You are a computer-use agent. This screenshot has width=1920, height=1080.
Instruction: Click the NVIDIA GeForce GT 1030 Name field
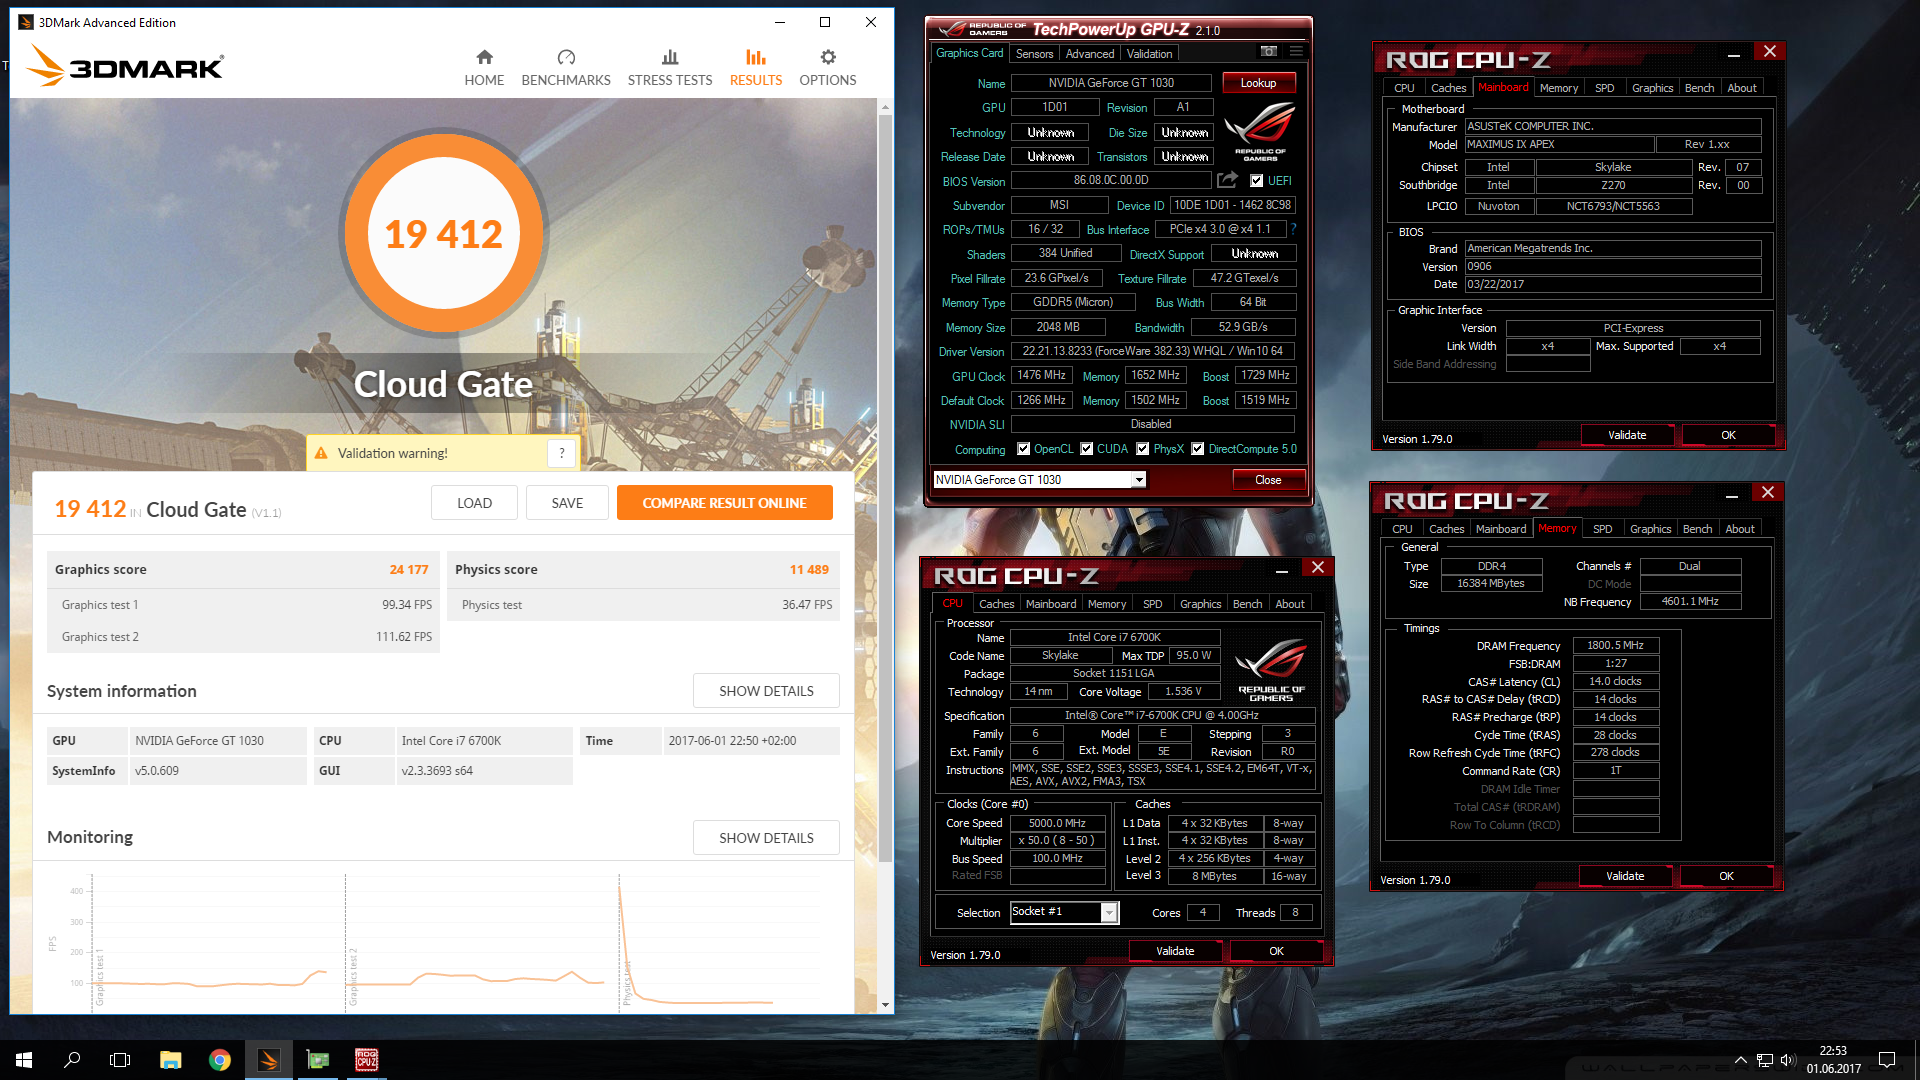coord(1111,83)
